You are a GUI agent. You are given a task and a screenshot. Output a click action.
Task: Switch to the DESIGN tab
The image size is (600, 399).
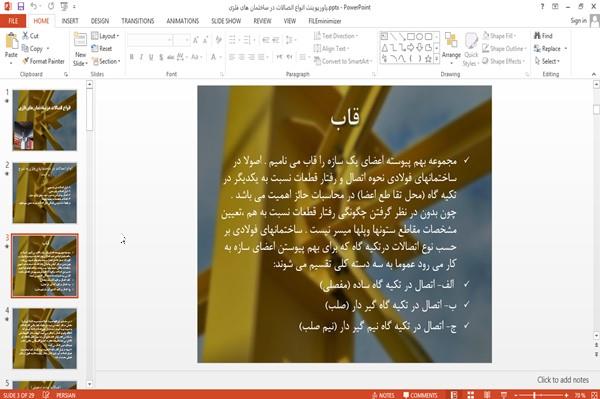[x=100, y=21]
